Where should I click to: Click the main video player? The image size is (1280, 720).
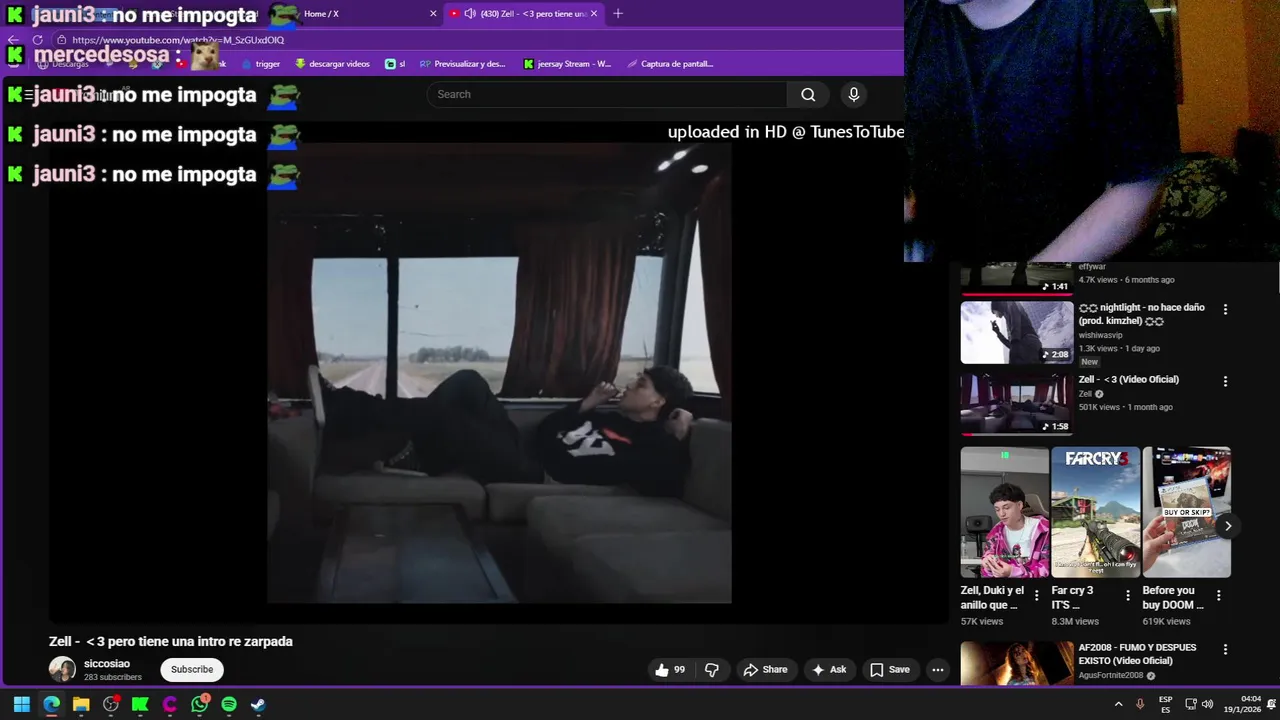point(499,372)
